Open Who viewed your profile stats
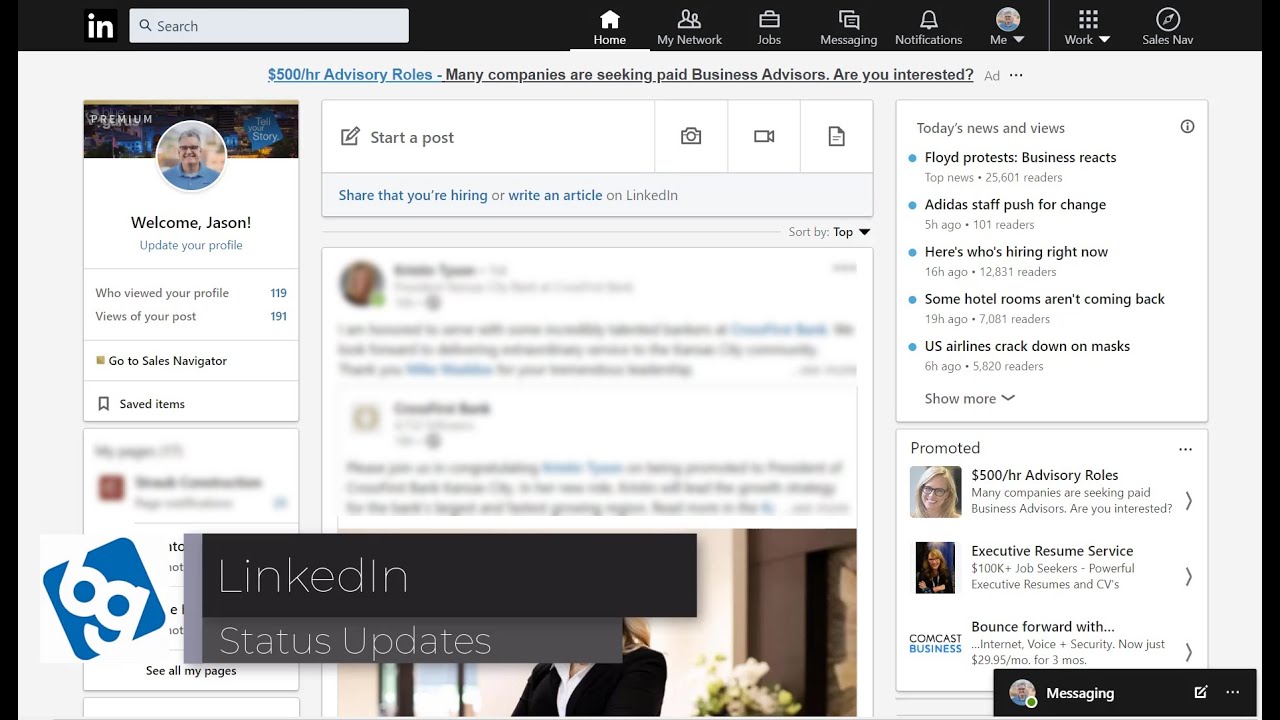Screen dimensions: 1280x720 [x=191, y=293]
